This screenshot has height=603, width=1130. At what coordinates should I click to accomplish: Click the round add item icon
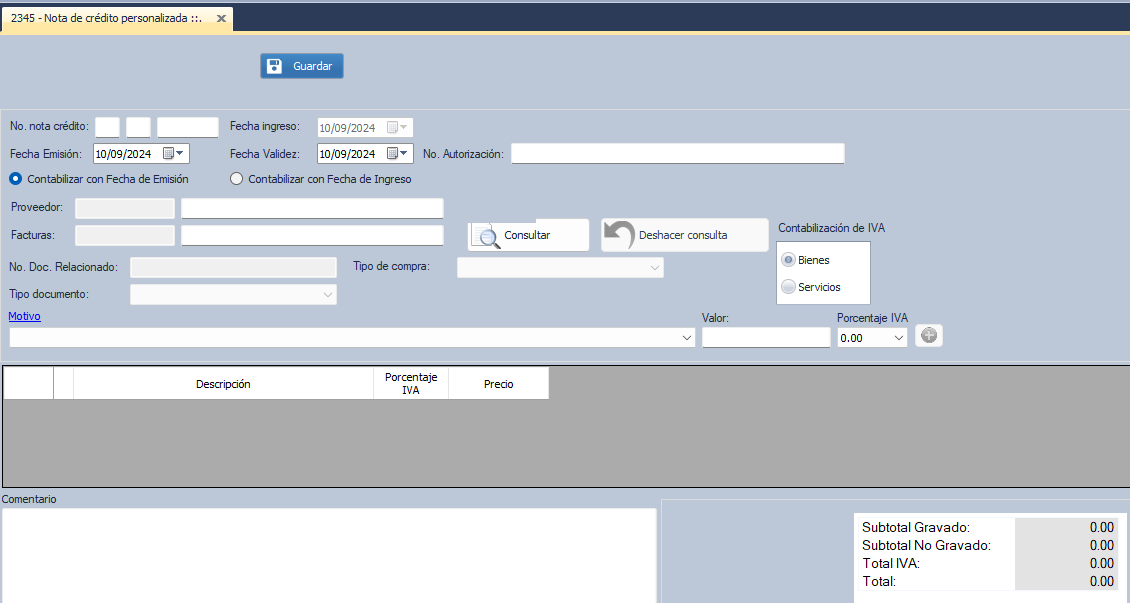(x=929, y=336)
